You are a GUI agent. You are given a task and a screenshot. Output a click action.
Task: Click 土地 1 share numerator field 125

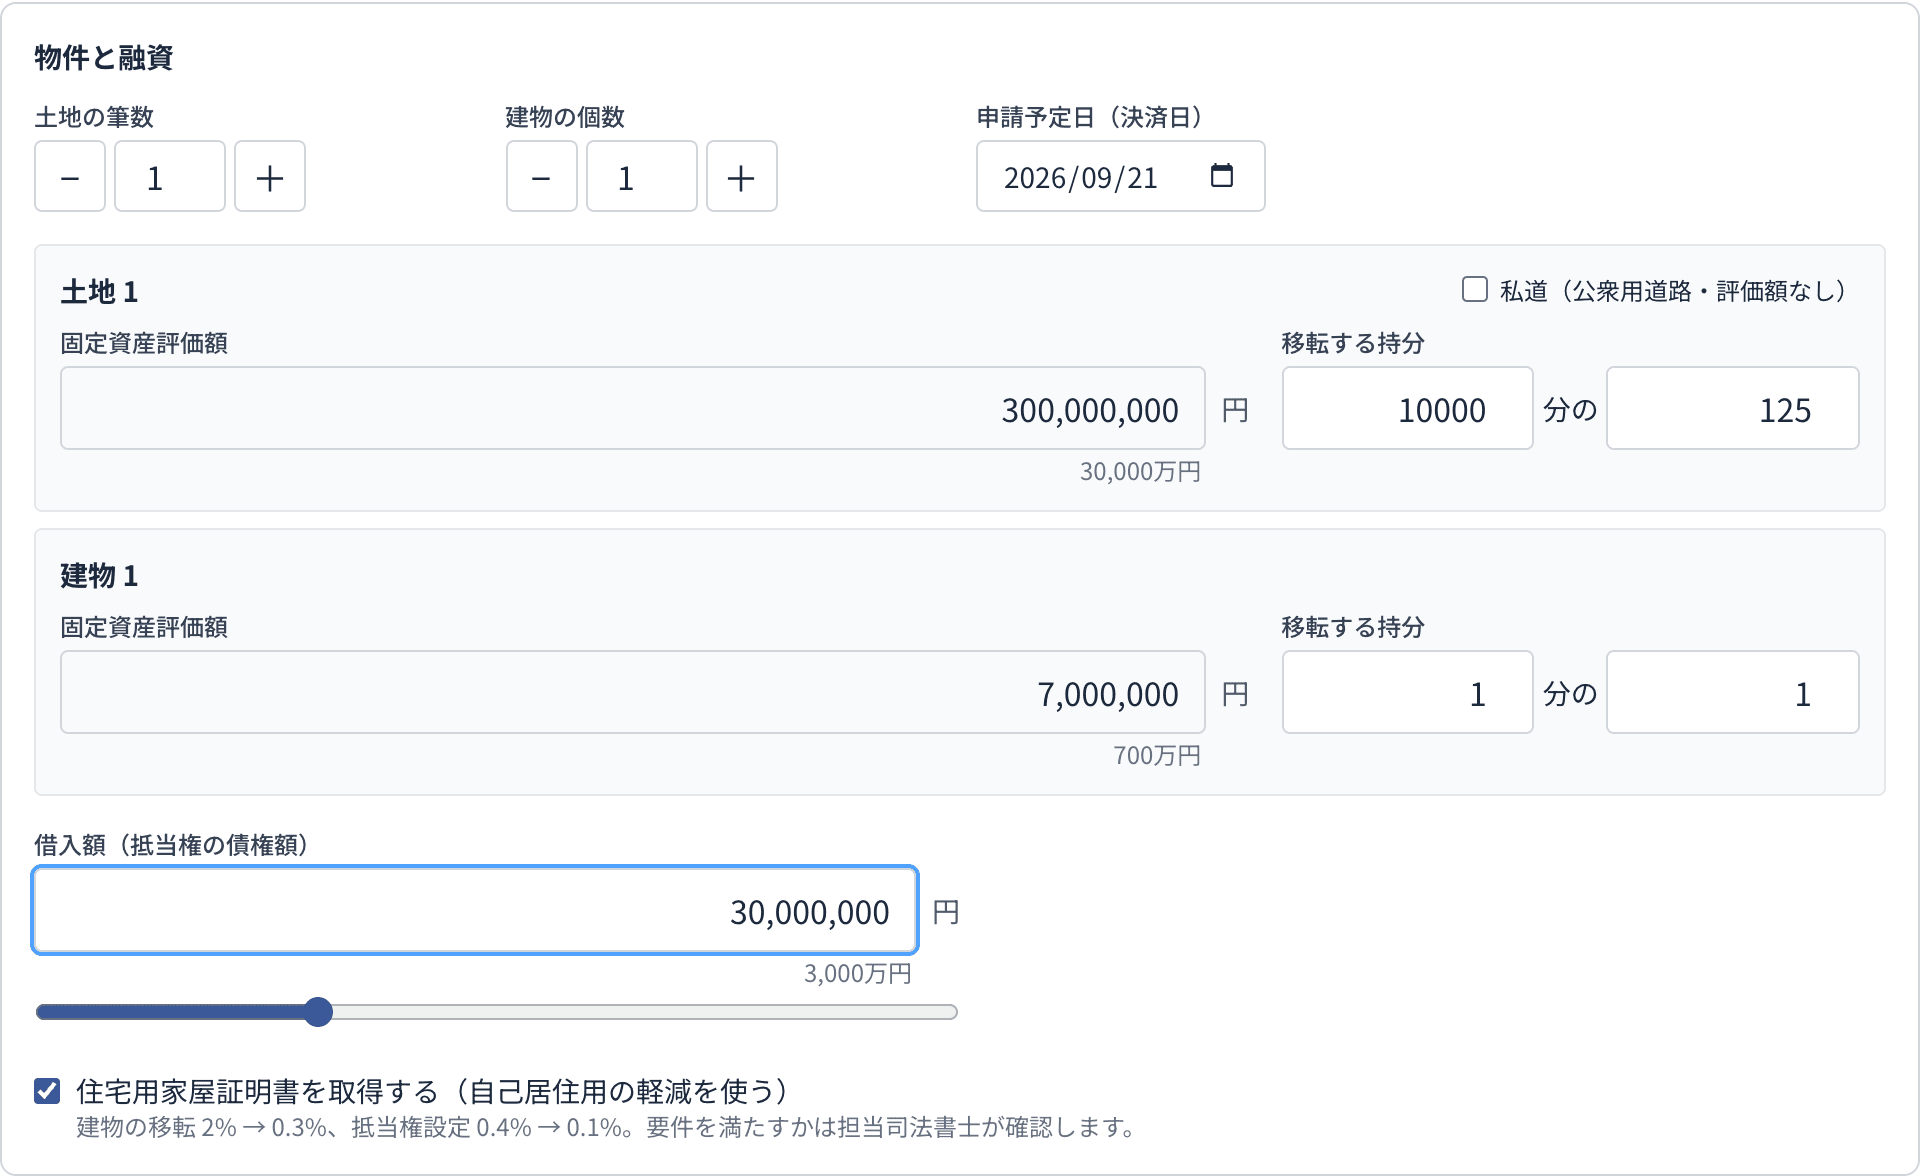point(1733,408)
